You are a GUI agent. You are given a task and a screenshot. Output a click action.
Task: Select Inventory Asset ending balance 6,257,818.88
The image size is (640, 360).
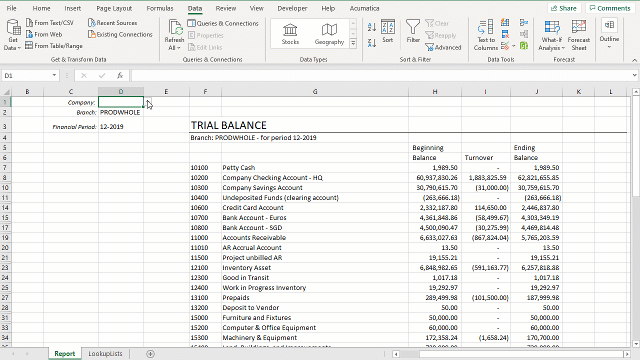click(x=536, y=268)
